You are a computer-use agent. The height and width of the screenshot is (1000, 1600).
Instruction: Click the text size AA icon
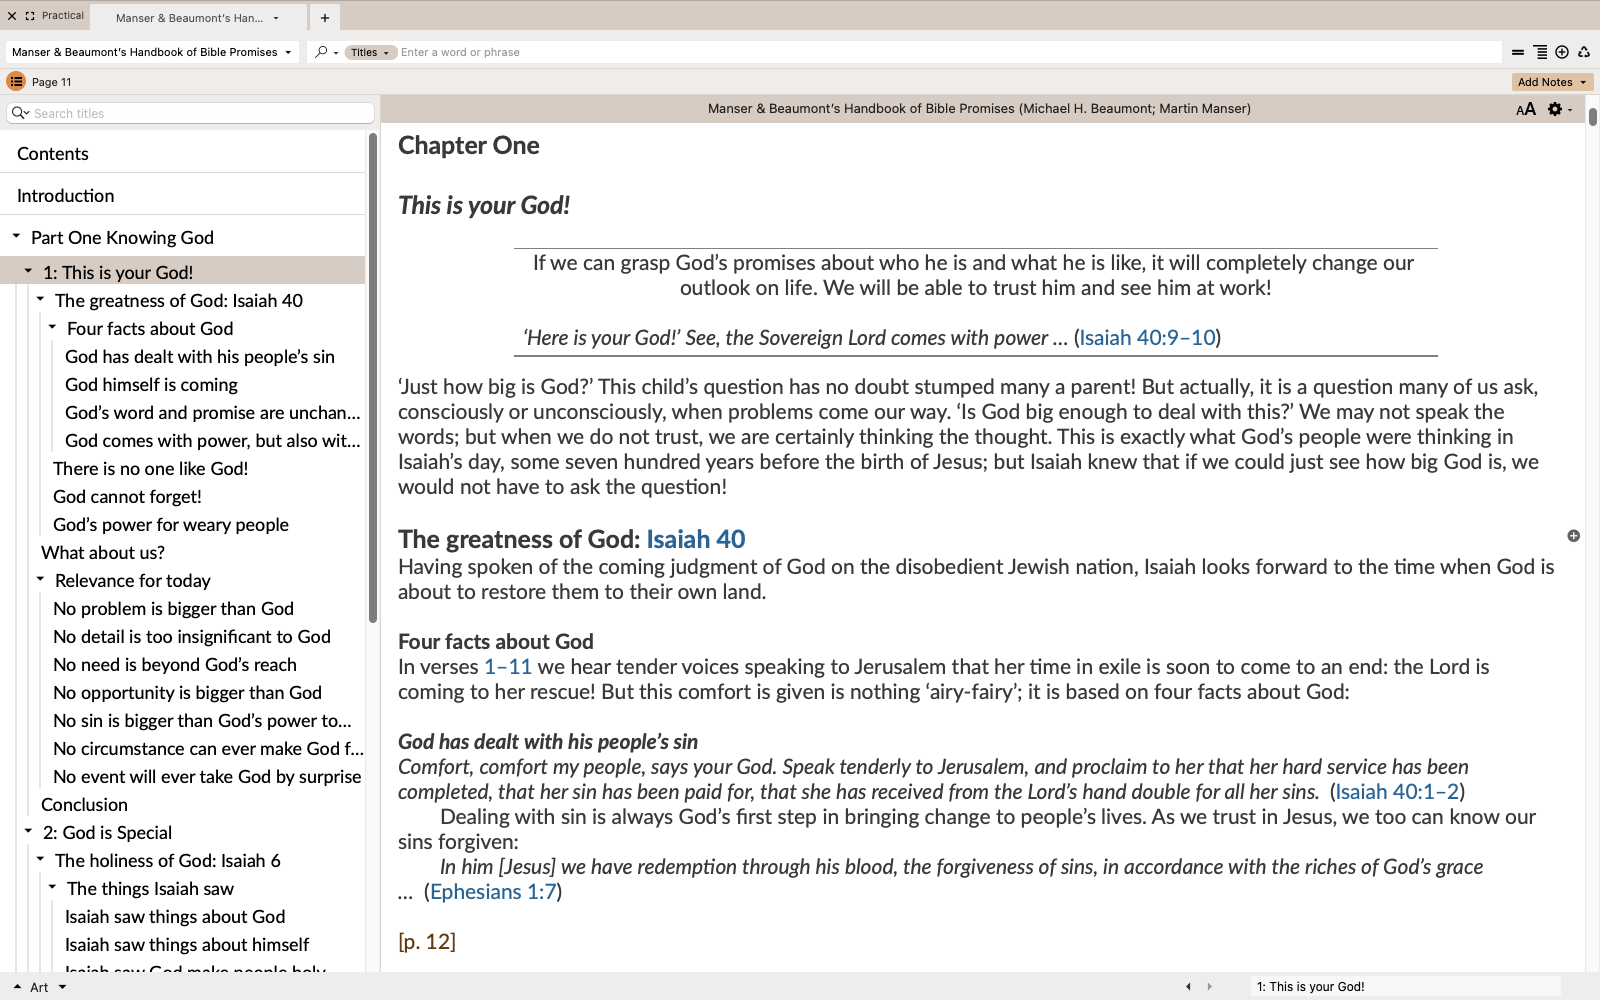[x=1525, y=109]
